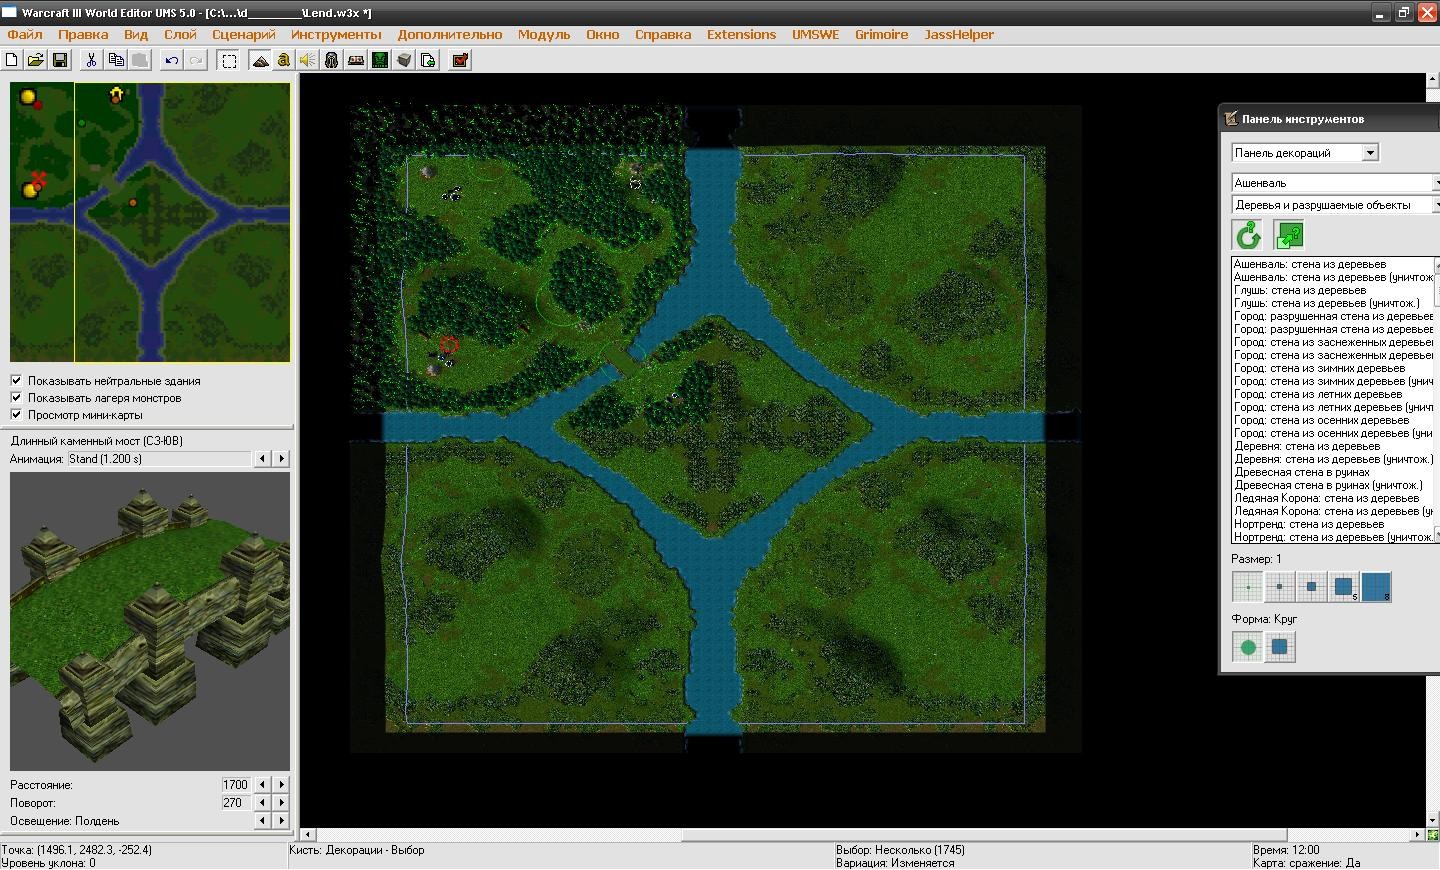This screenshot has width=1440, height=870.
Task: Select the square brush shape
Action: coord(1279,647)
